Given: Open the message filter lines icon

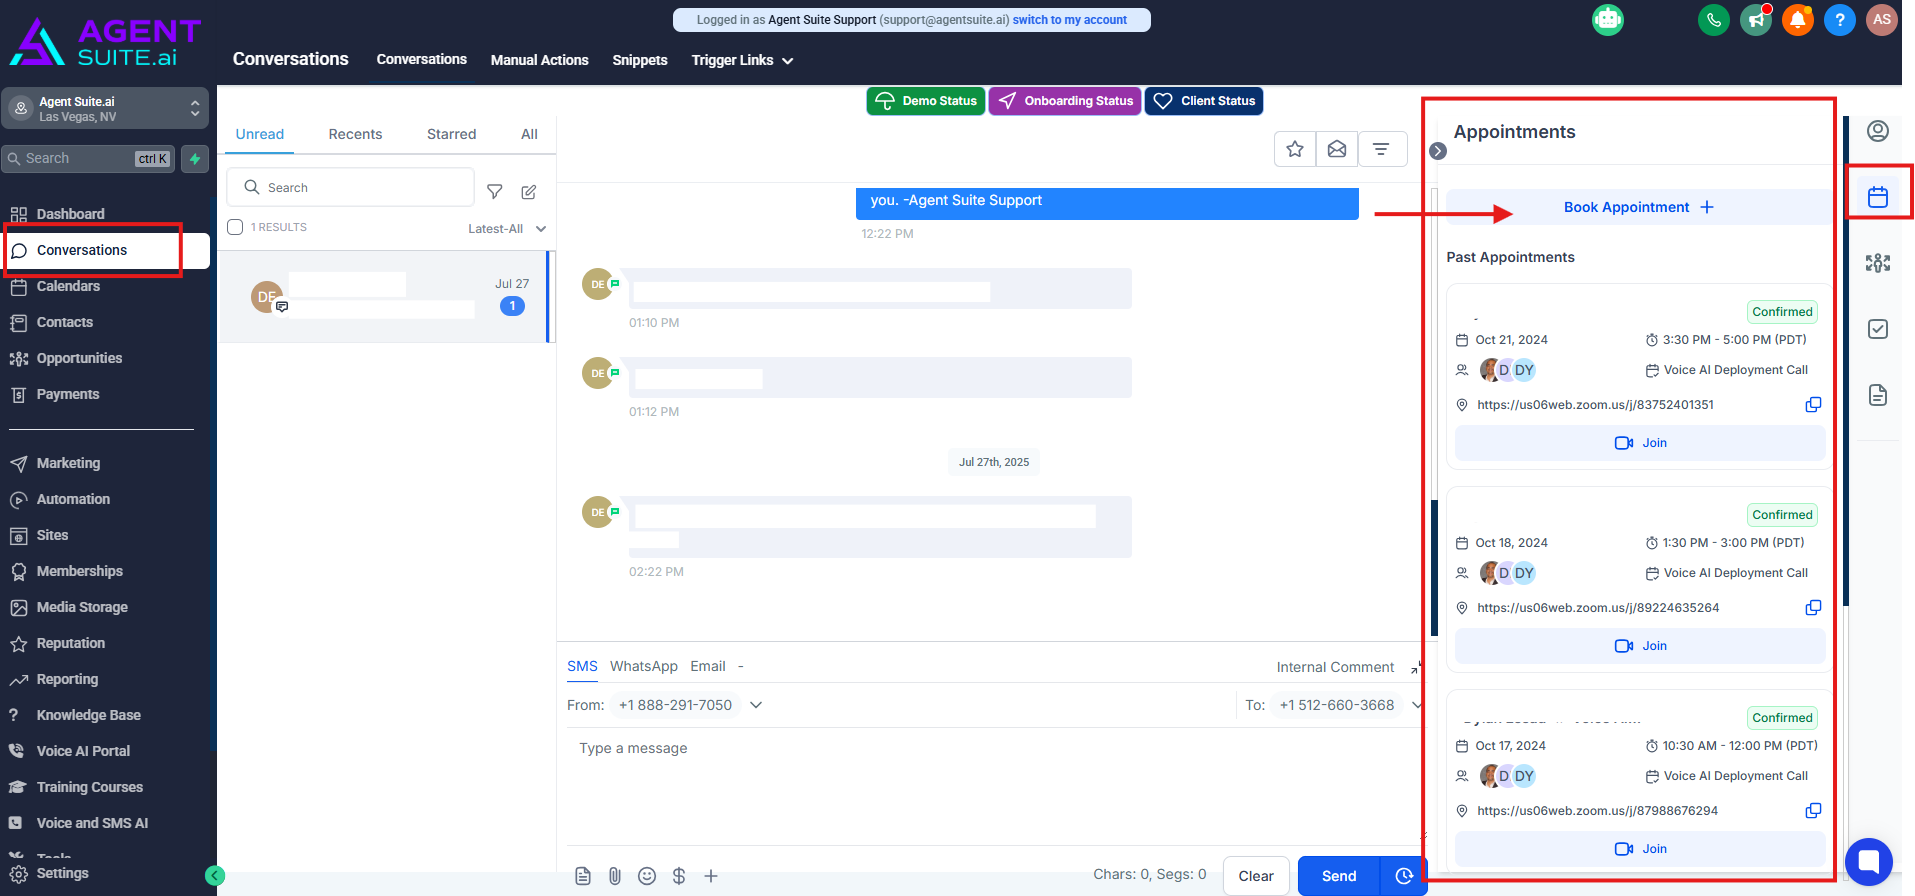Looking at the screenshot, I should [x=1381, y=149].
